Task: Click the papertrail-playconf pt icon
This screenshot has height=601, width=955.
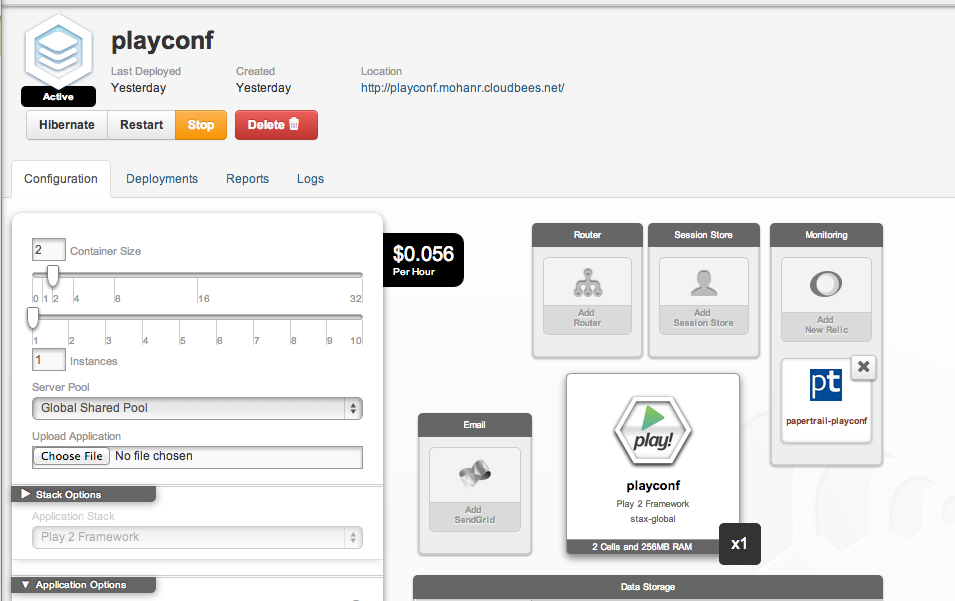Action: [x=826, y=386]
